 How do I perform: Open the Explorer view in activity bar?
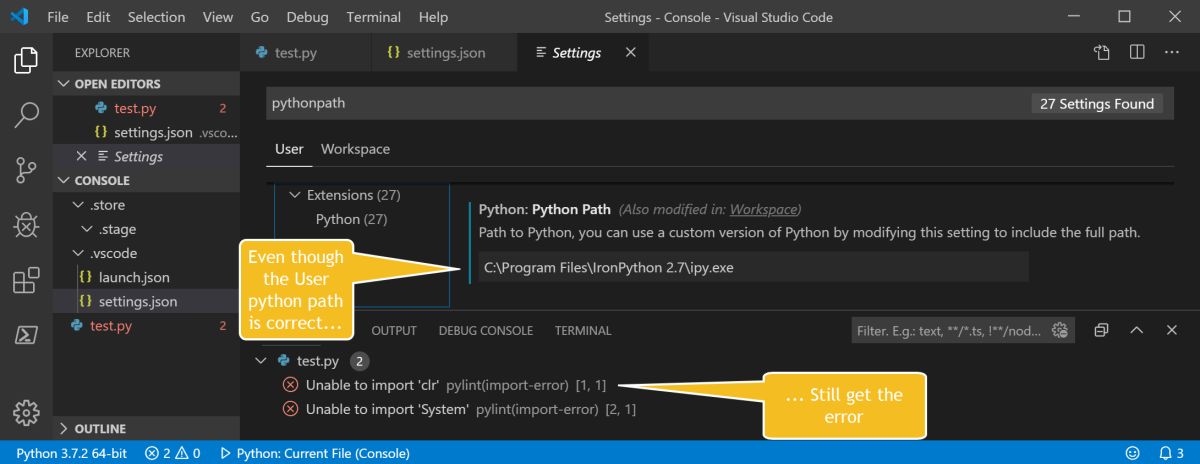click(26, 61)
